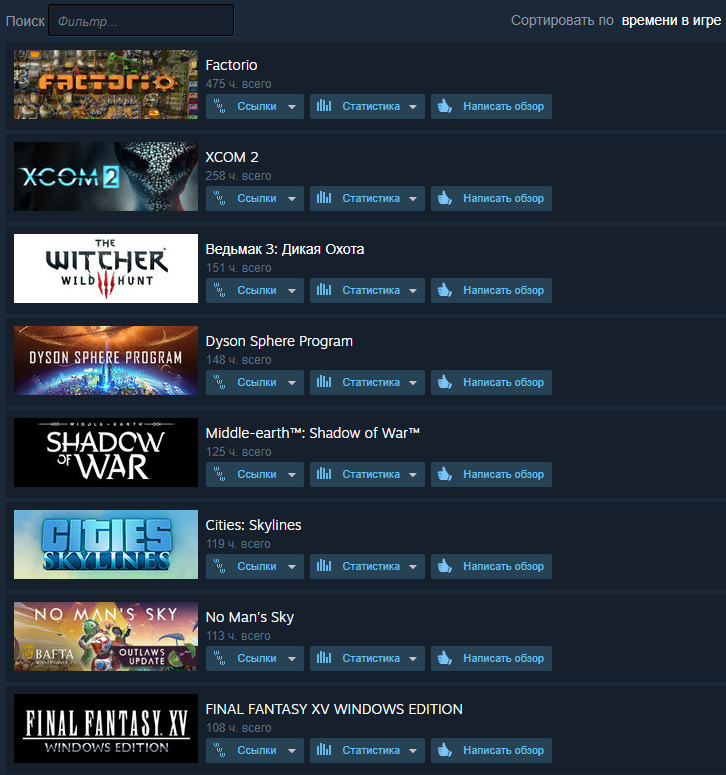Screen dimensions: 726x775
Task: Open the Witcher Wild Hunt banner thumbnail
Action: (x=106, y=268)
